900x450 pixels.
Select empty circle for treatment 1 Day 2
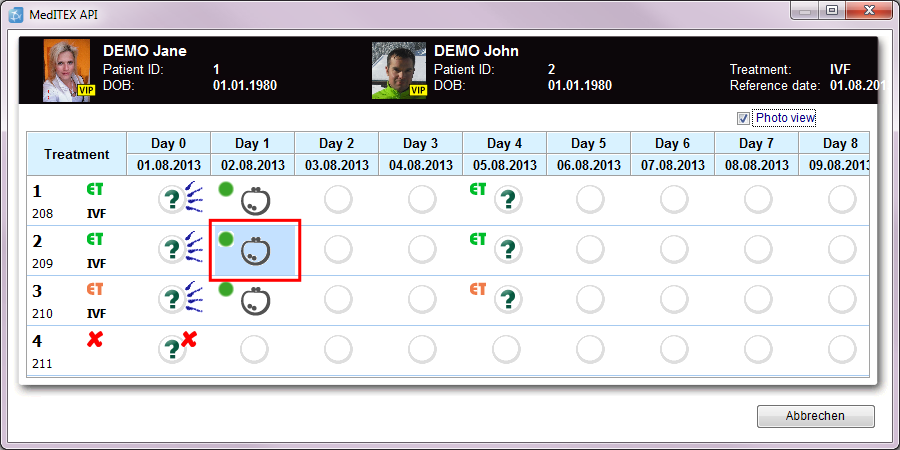[x=338, y=200]
